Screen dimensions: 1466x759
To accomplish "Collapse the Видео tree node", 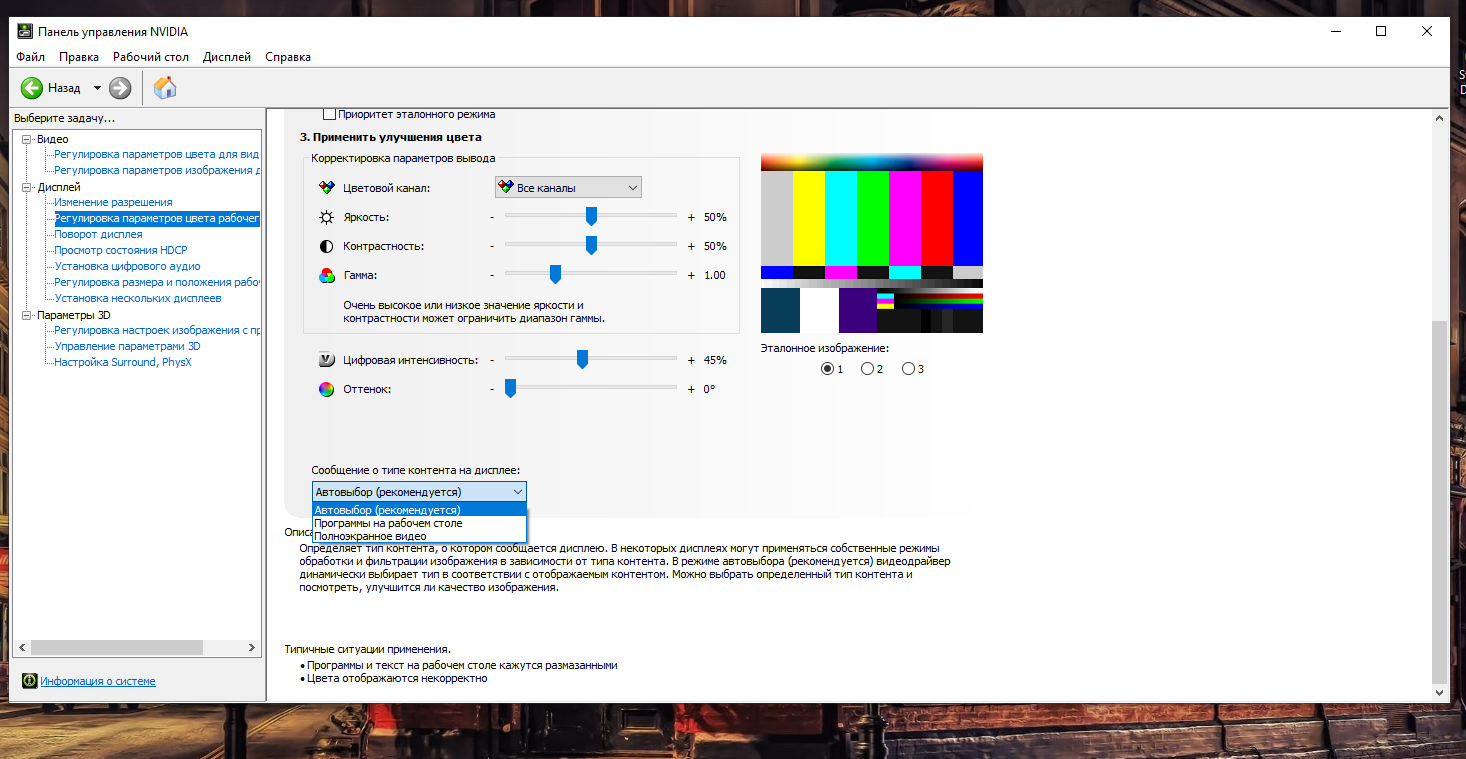I will coord(27,139).
